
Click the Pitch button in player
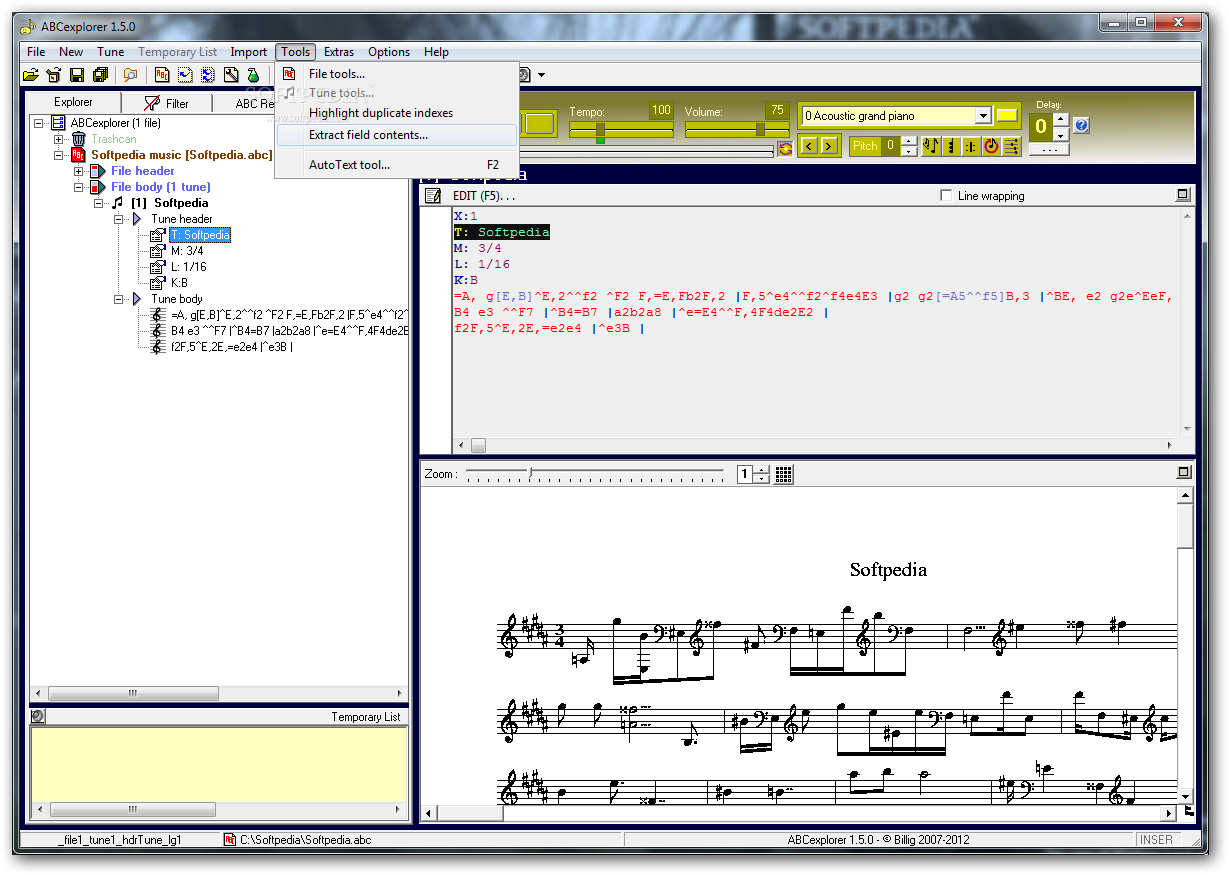coord(865,146)
